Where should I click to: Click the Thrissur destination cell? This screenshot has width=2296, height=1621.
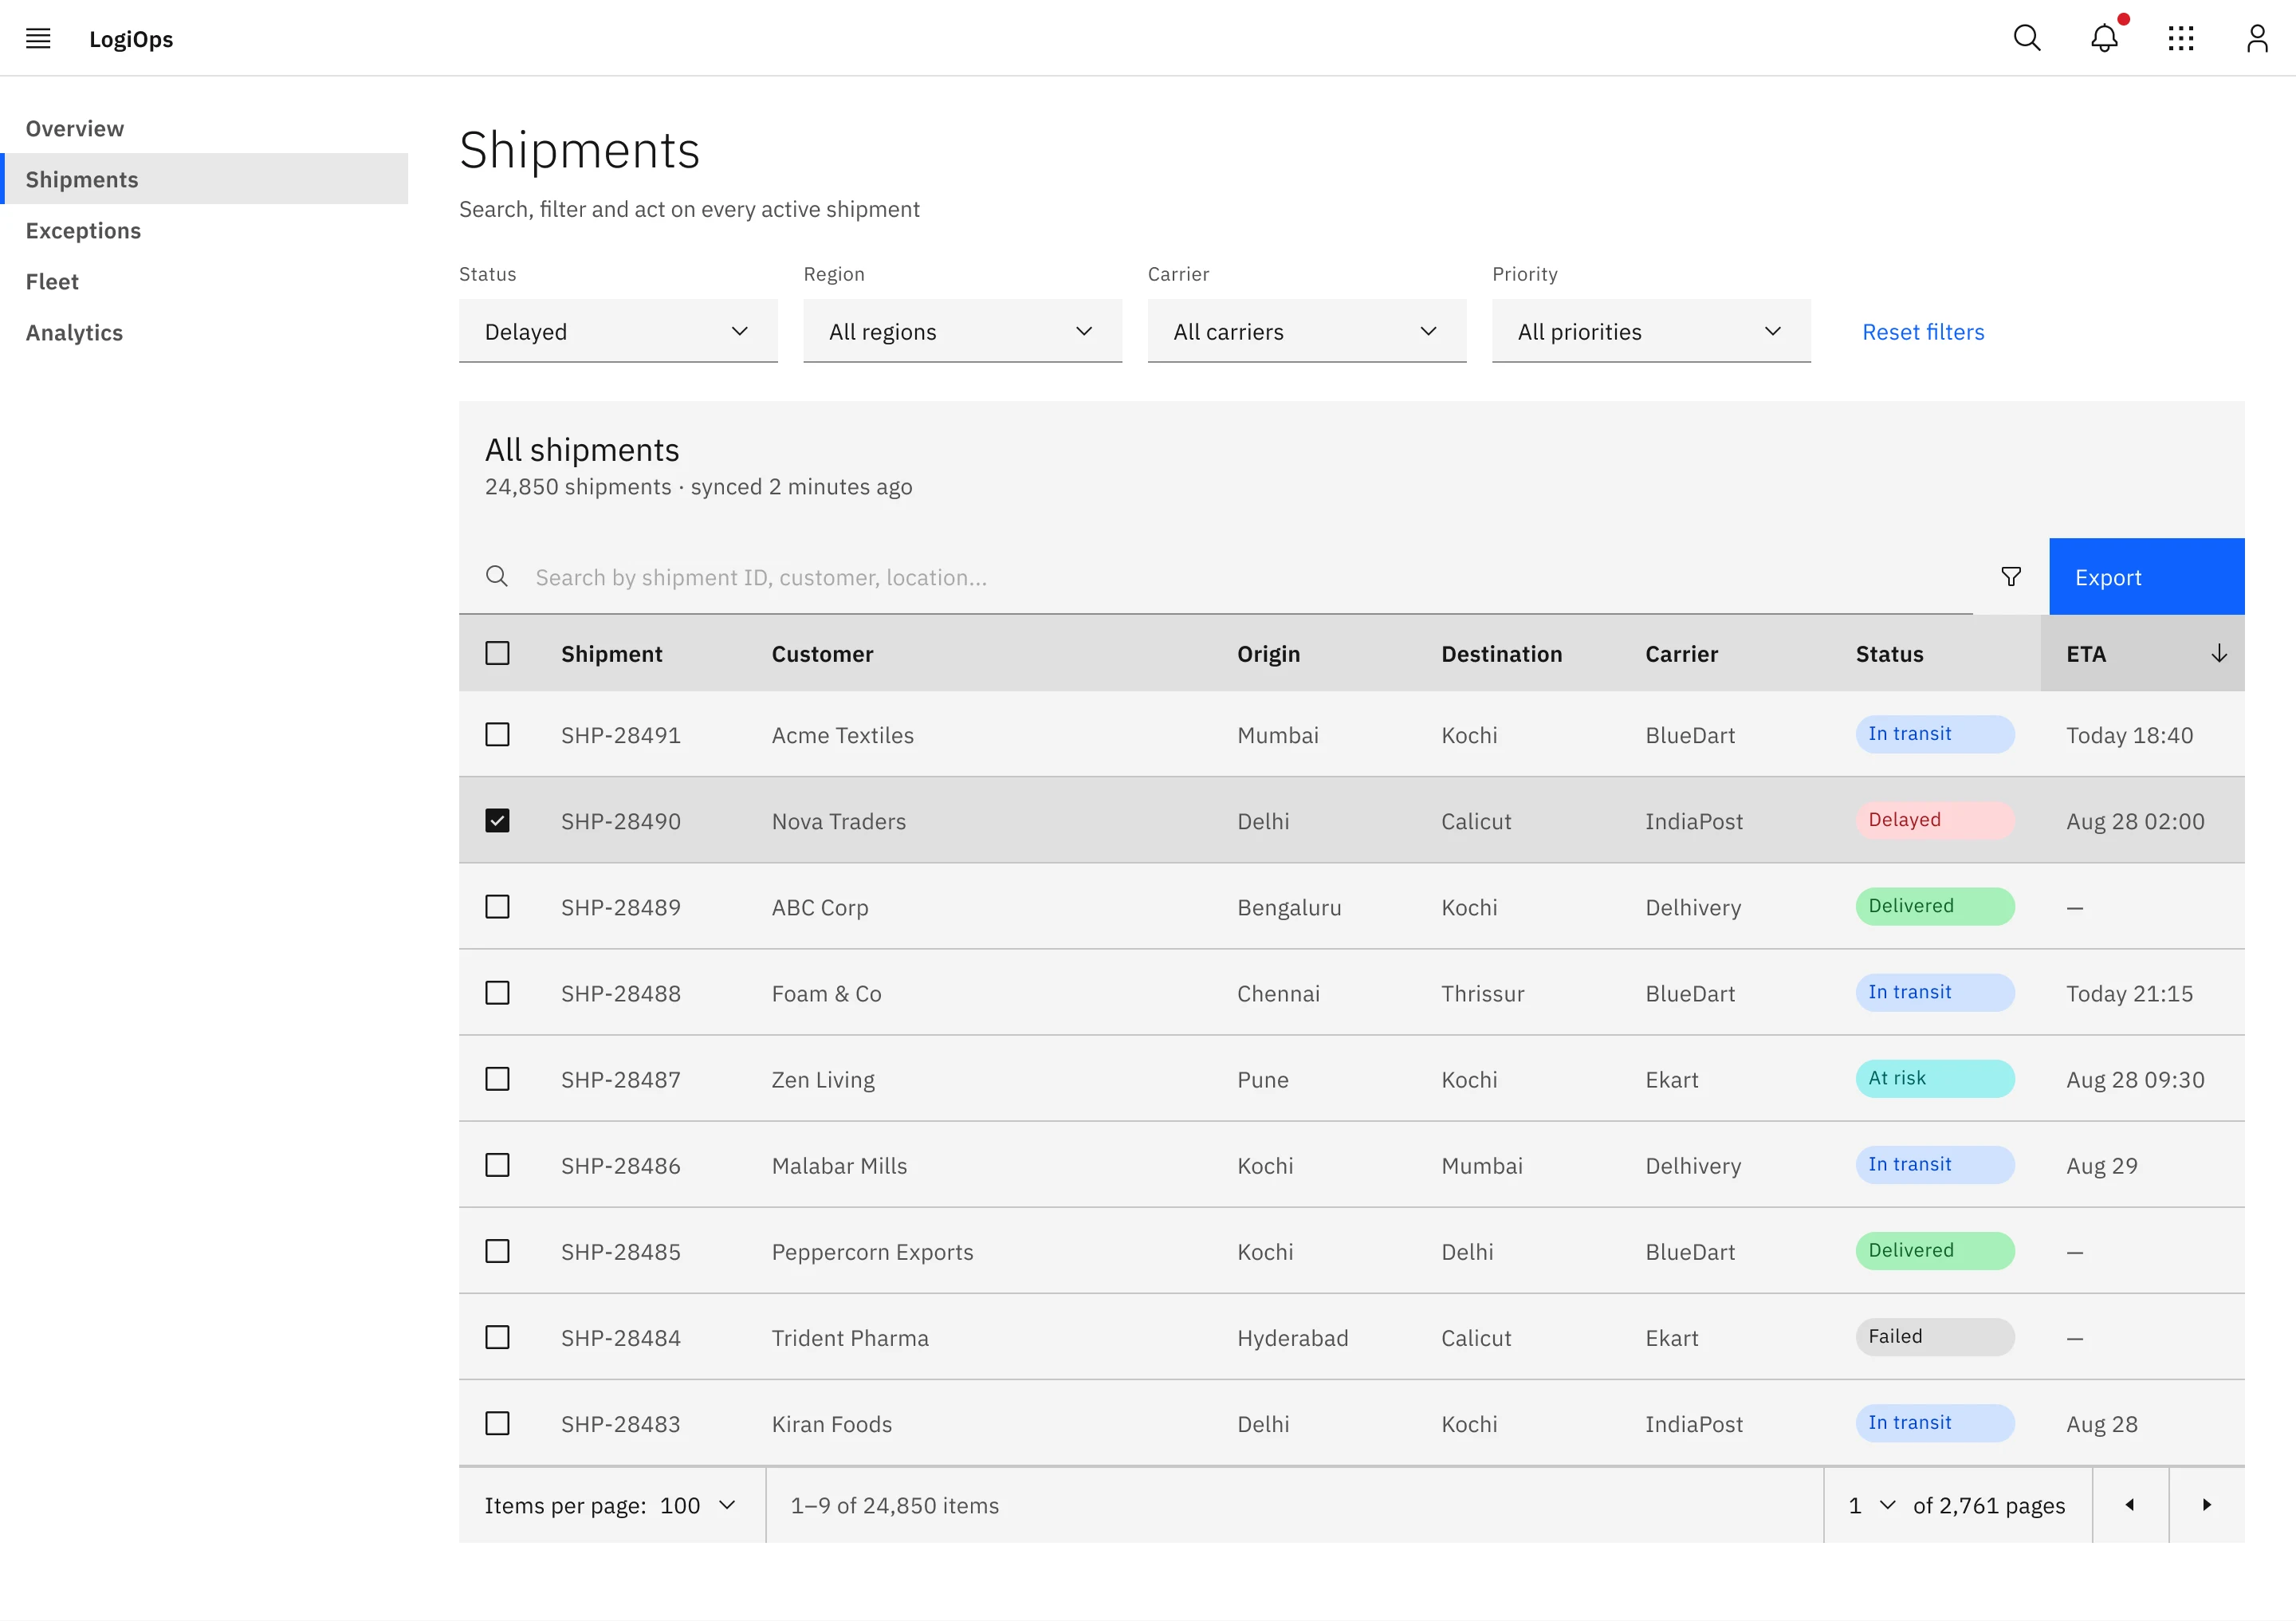pos(1482,993)
